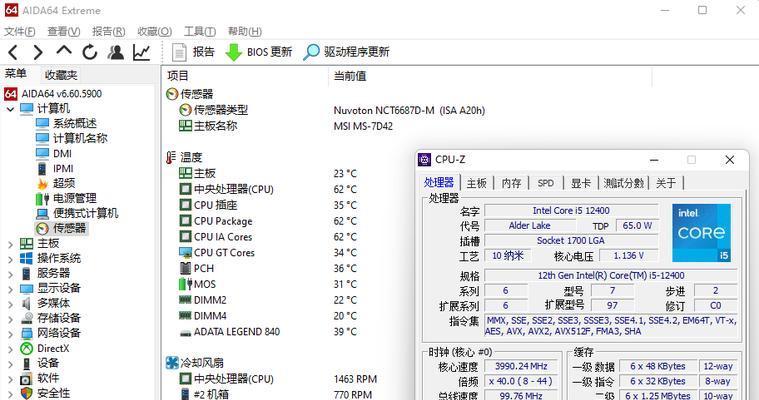
Task: Select the 主板名称 row
Action: click(286, 126)
